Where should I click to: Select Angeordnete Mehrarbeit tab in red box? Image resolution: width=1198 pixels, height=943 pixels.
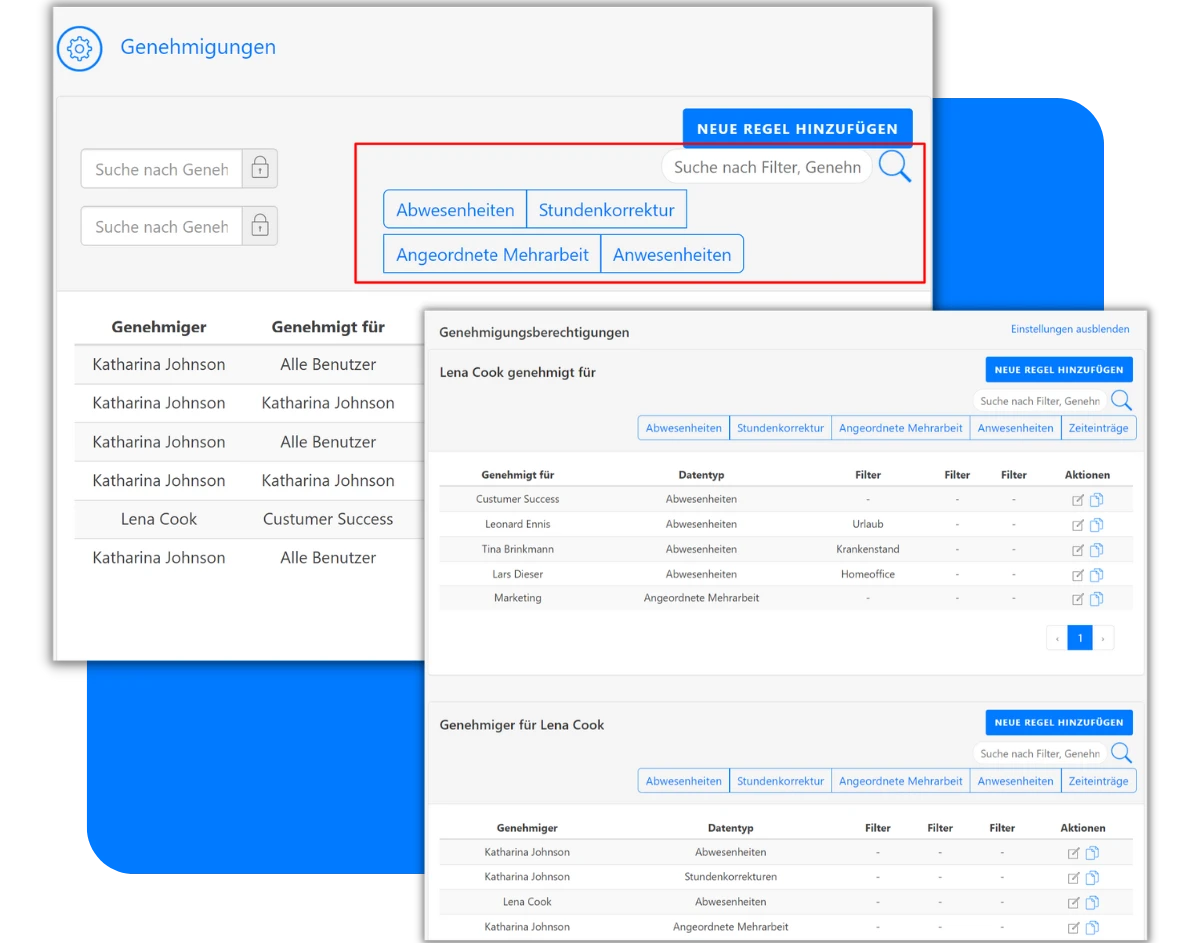(x=492, y=254)
